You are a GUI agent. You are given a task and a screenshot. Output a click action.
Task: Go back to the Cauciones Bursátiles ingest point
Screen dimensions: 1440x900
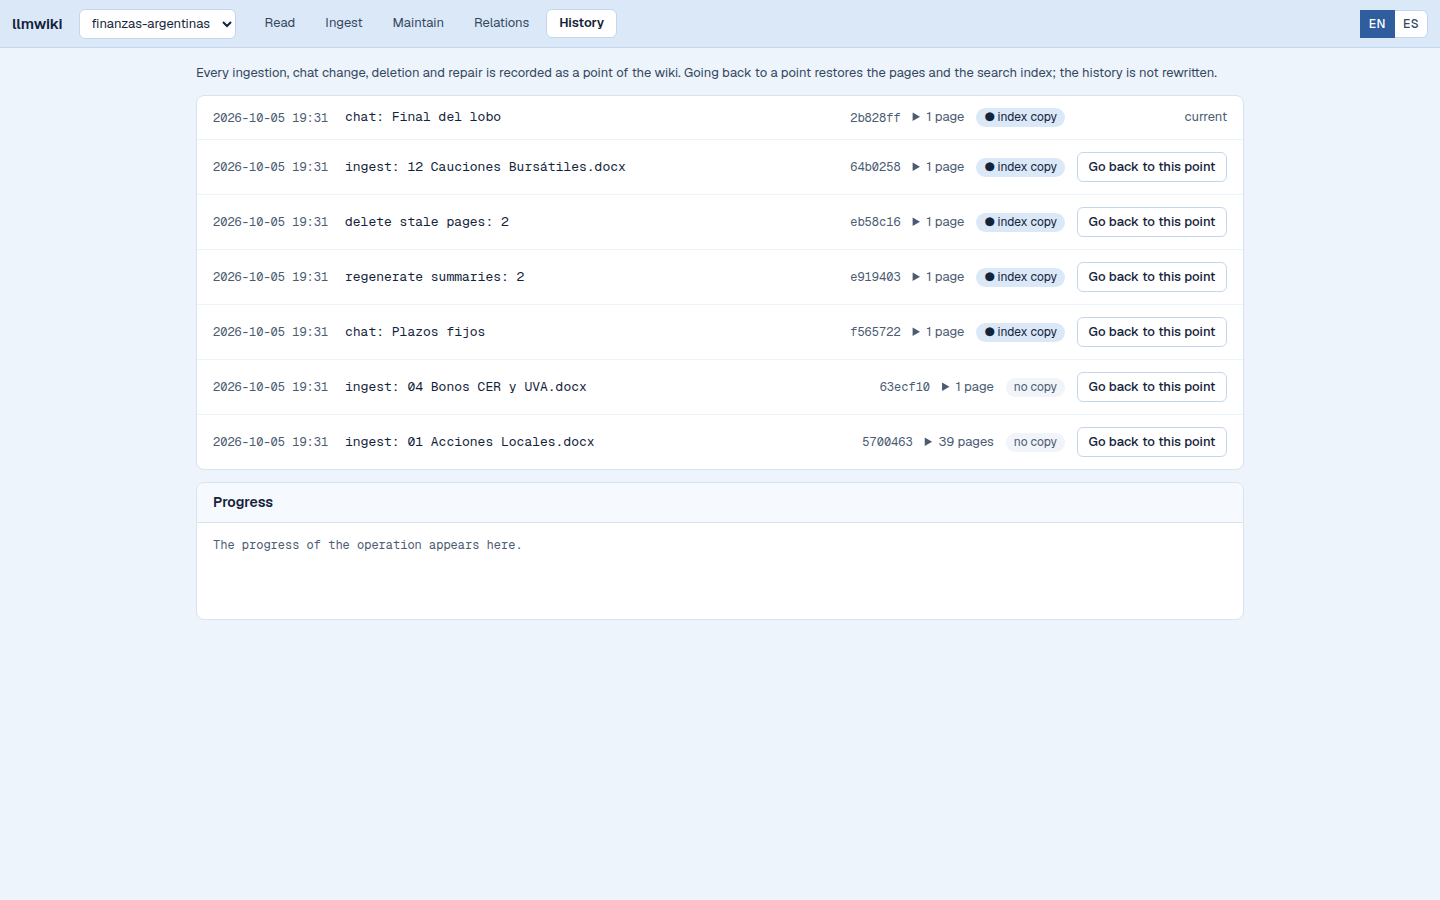pos(1152,167)
